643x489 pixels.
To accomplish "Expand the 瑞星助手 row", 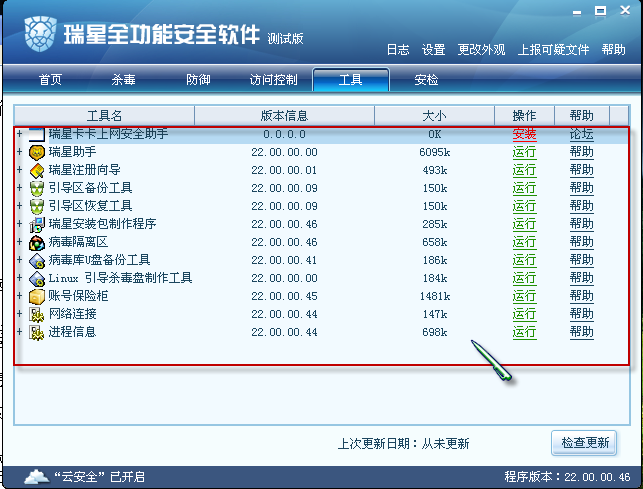I will point(19,152).
